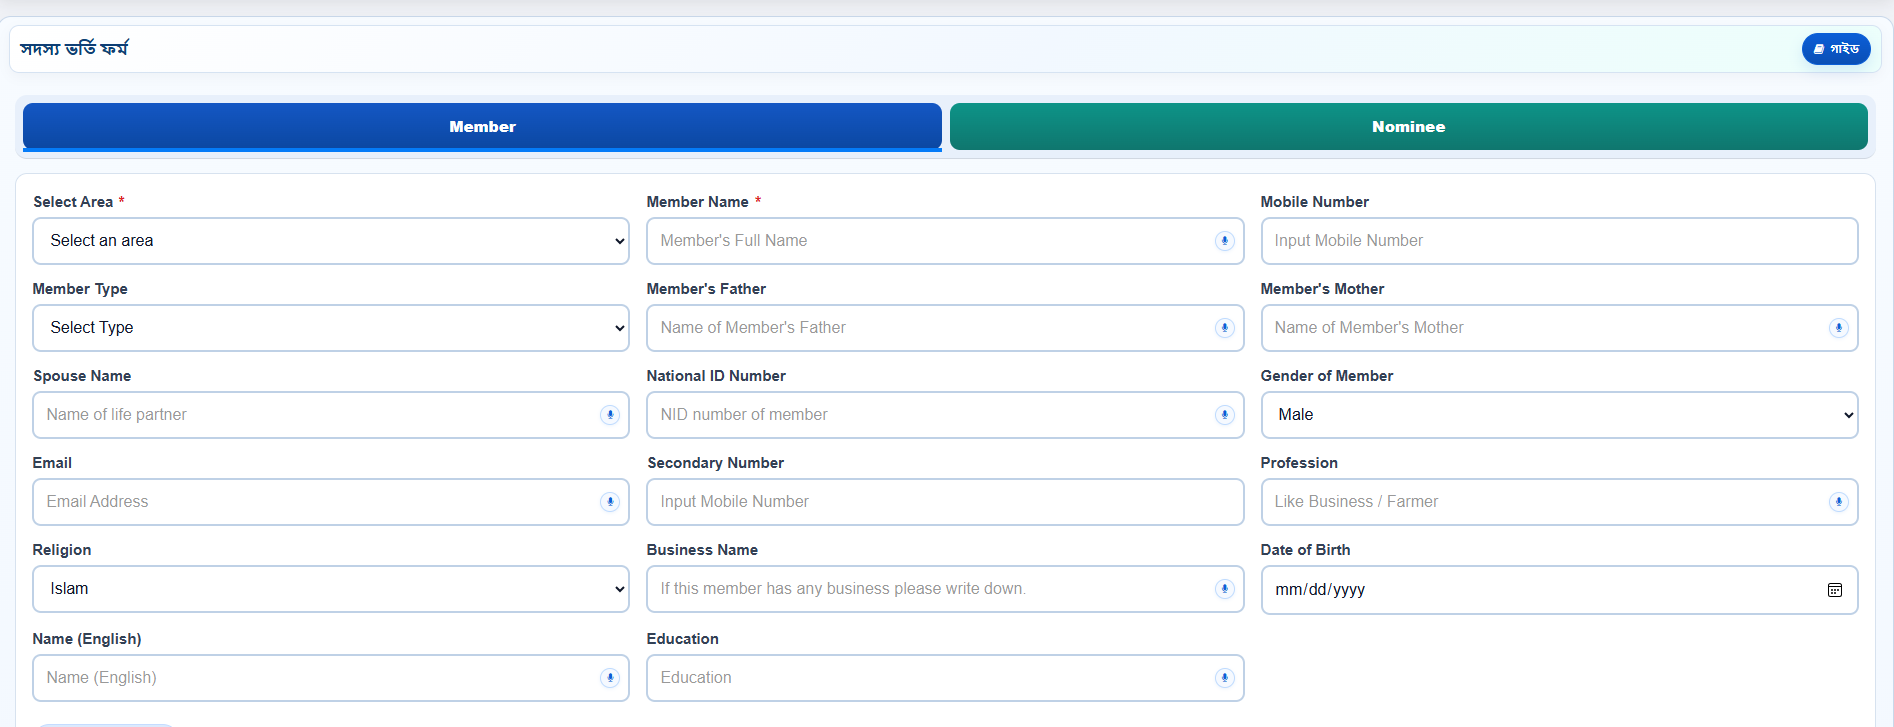Focus the Profession input field

tap(1559, 502)
